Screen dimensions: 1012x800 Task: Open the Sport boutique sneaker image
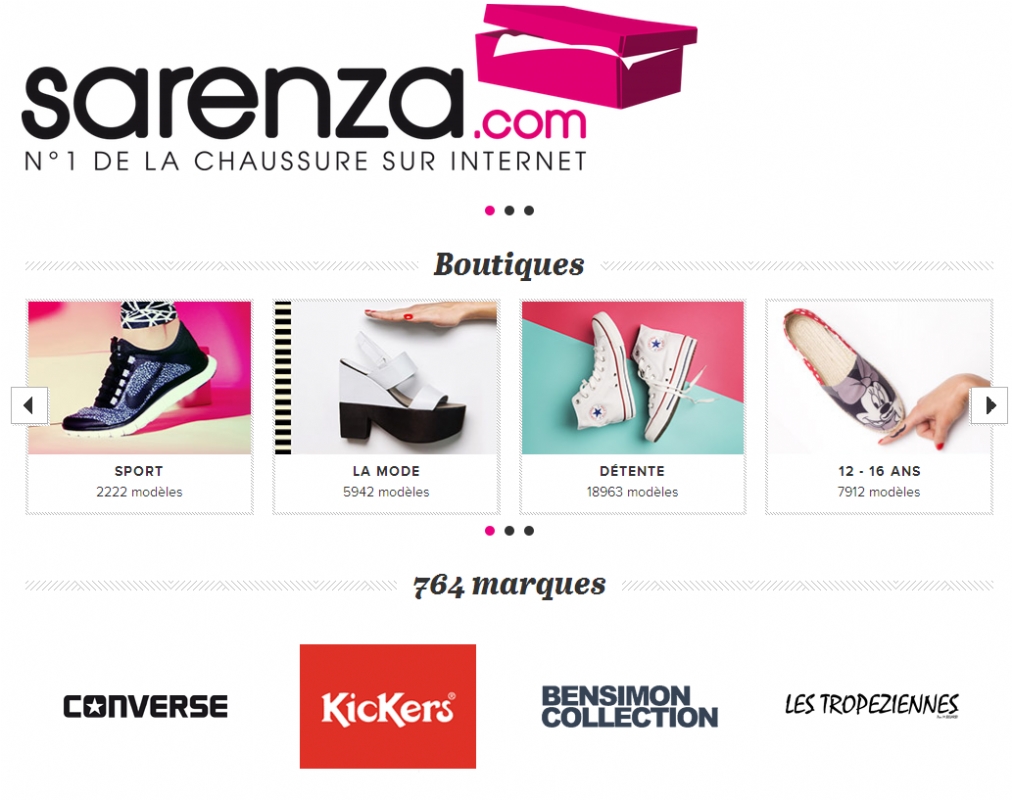coord(139,377)
